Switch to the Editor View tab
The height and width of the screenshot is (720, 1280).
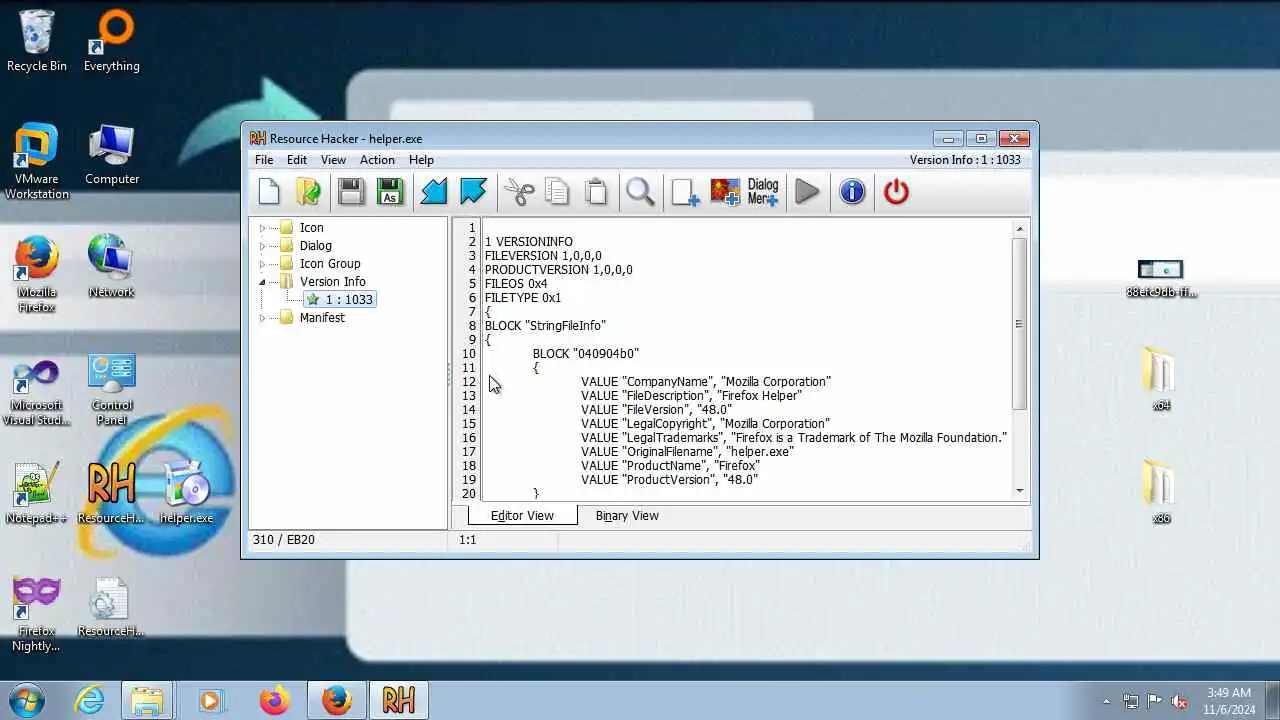(522, 516)
